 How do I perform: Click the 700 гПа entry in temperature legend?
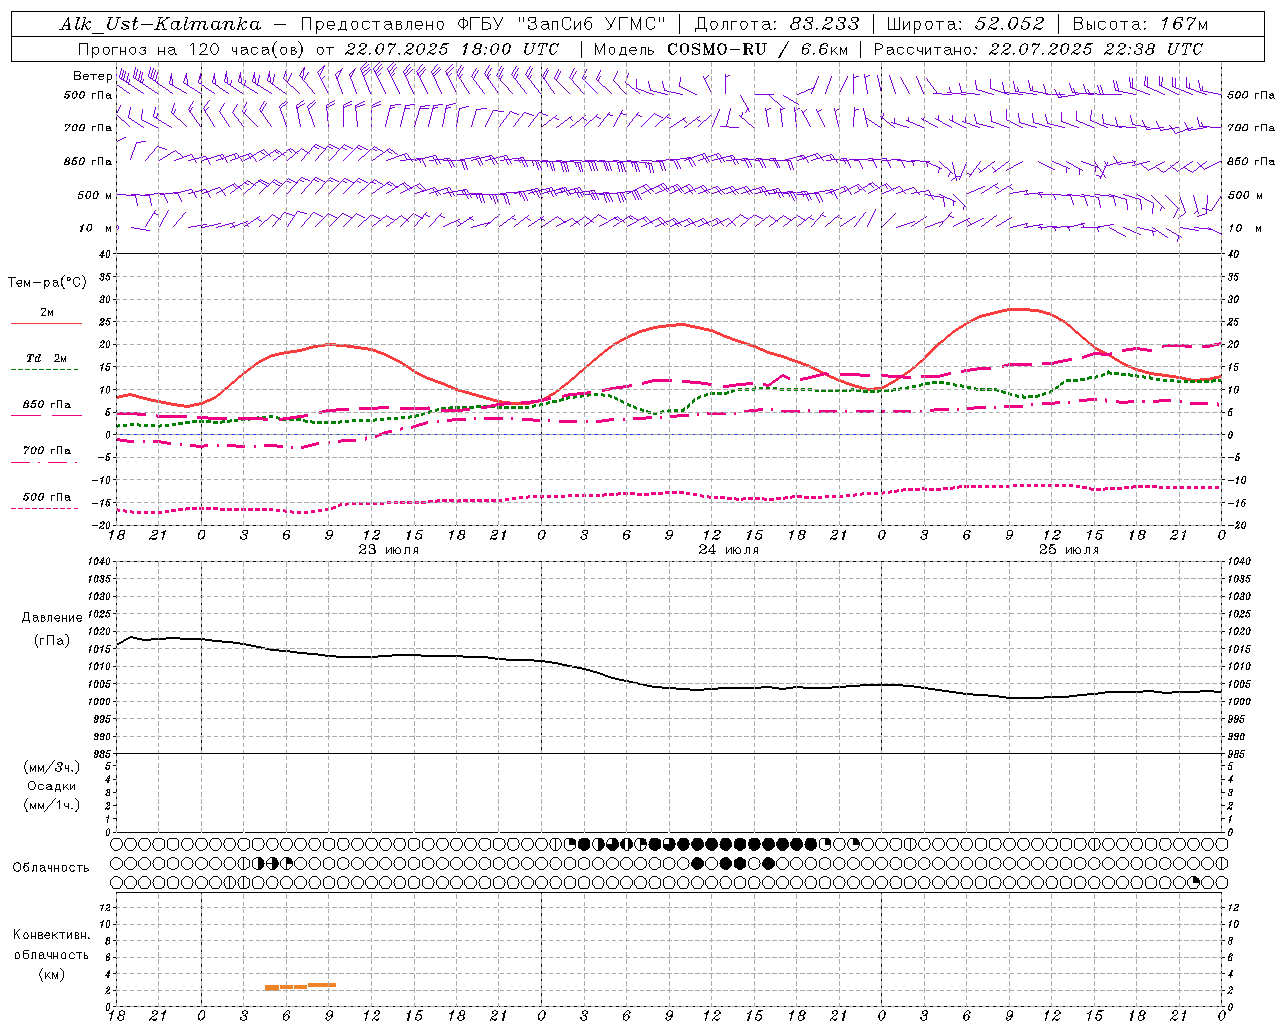(x=47, y=450)
